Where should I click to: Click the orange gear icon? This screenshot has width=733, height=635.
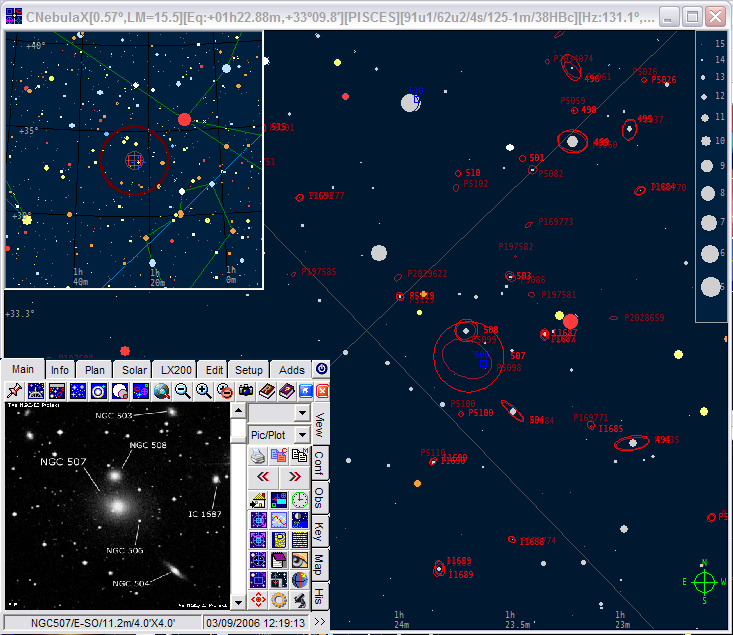pyautogui.click(x=279, y=600)
